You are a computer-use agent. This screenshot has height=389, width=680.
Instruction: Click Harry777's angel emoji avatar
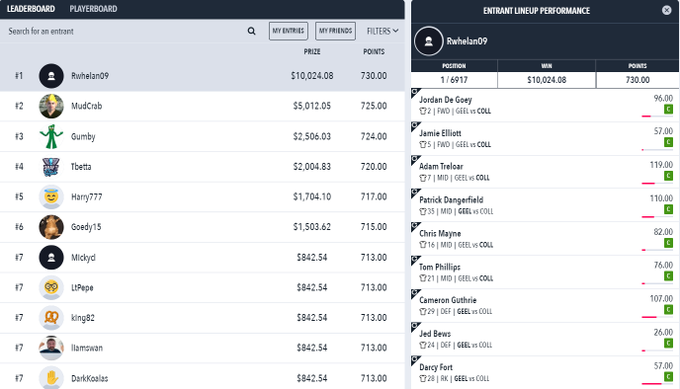[51, 197]
